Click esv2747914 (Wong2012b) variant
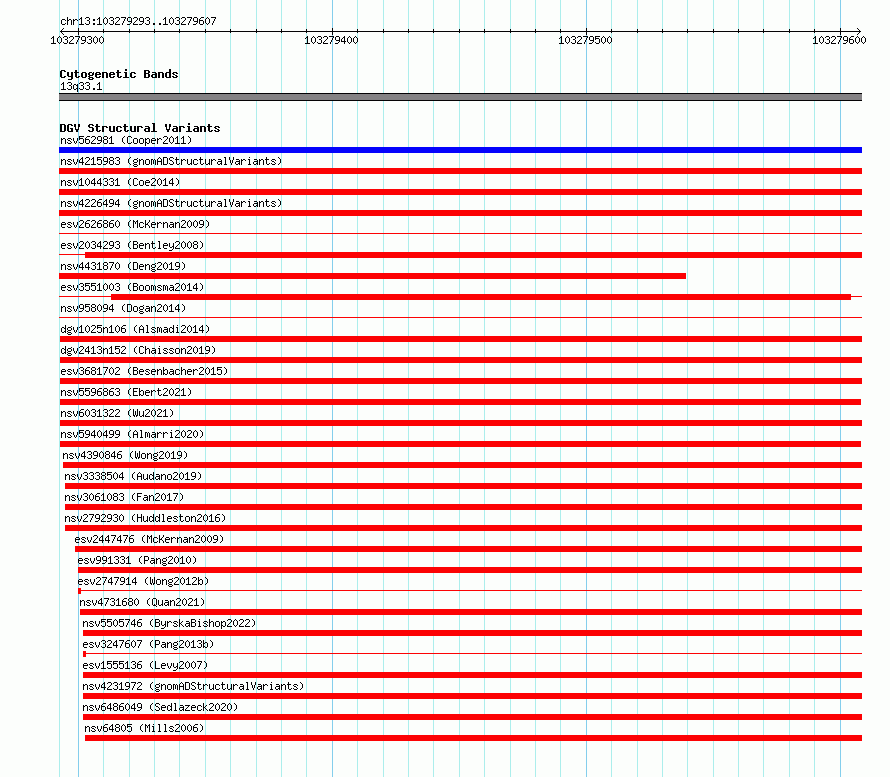Image resolution: width=890 pixels, height=777 pixels. 143,581
